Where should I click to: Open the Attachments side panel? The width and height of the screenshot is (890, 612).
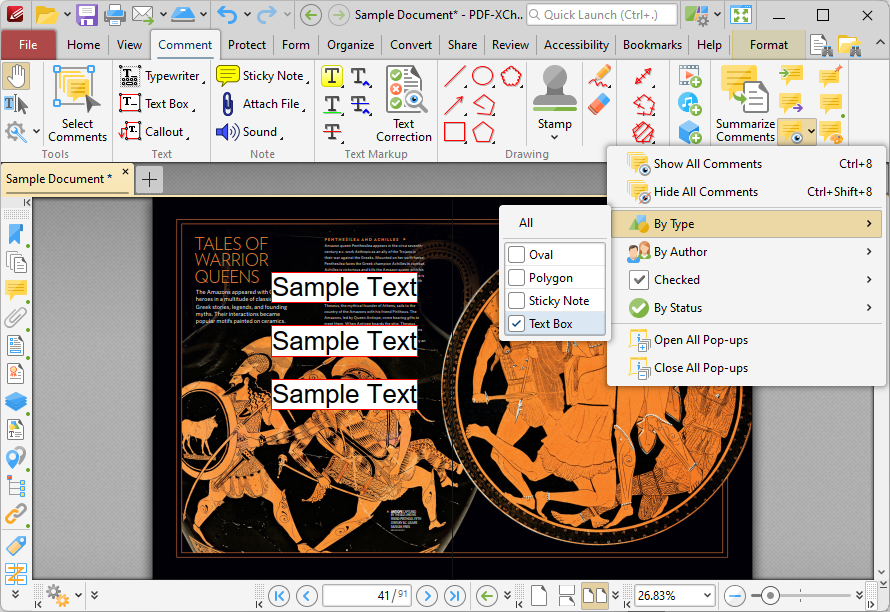point(16,317)
